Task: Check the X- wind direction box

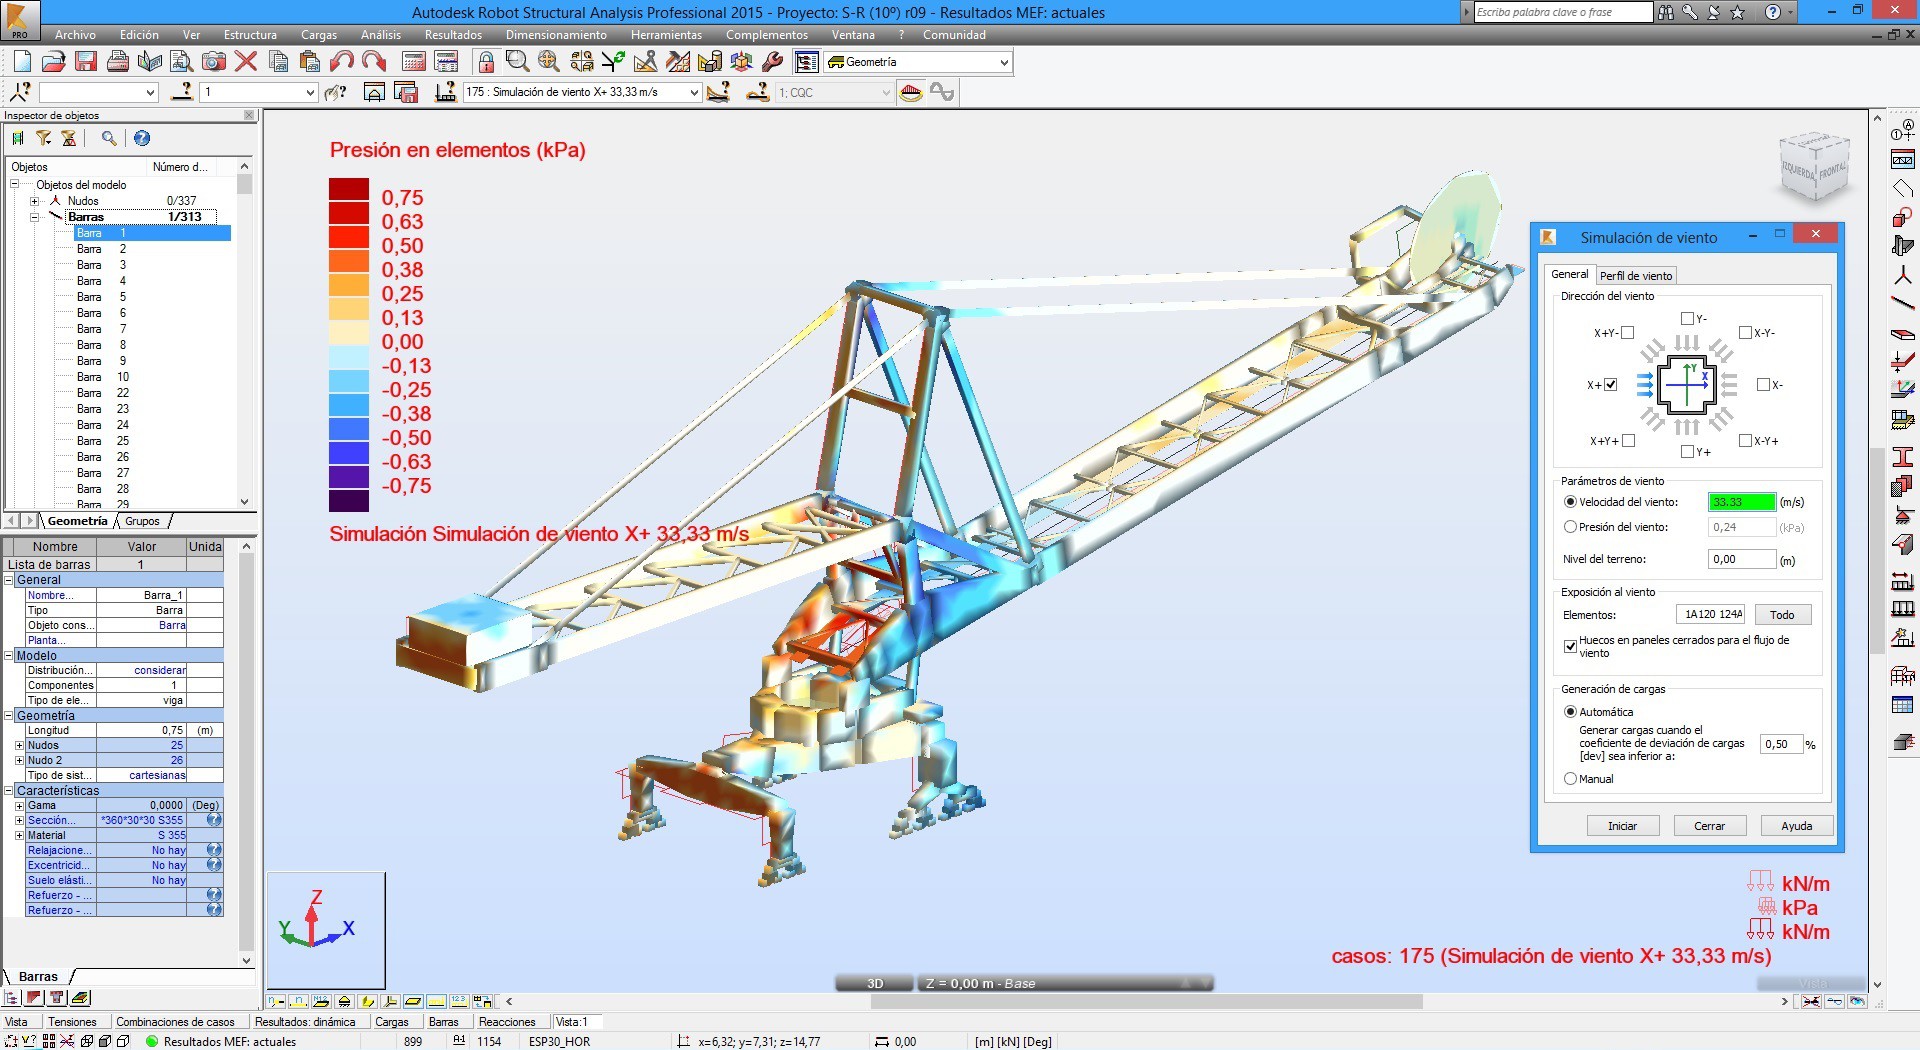Action: [x=1763, y=384]
